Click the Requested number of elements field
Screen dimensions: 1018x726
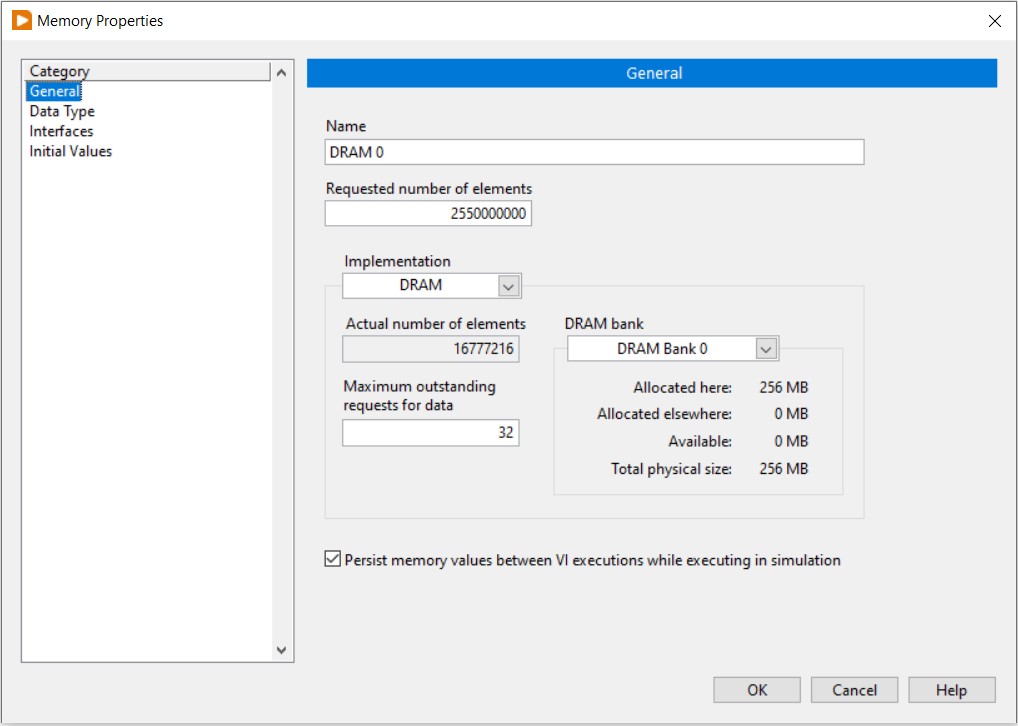click(428, 214)
